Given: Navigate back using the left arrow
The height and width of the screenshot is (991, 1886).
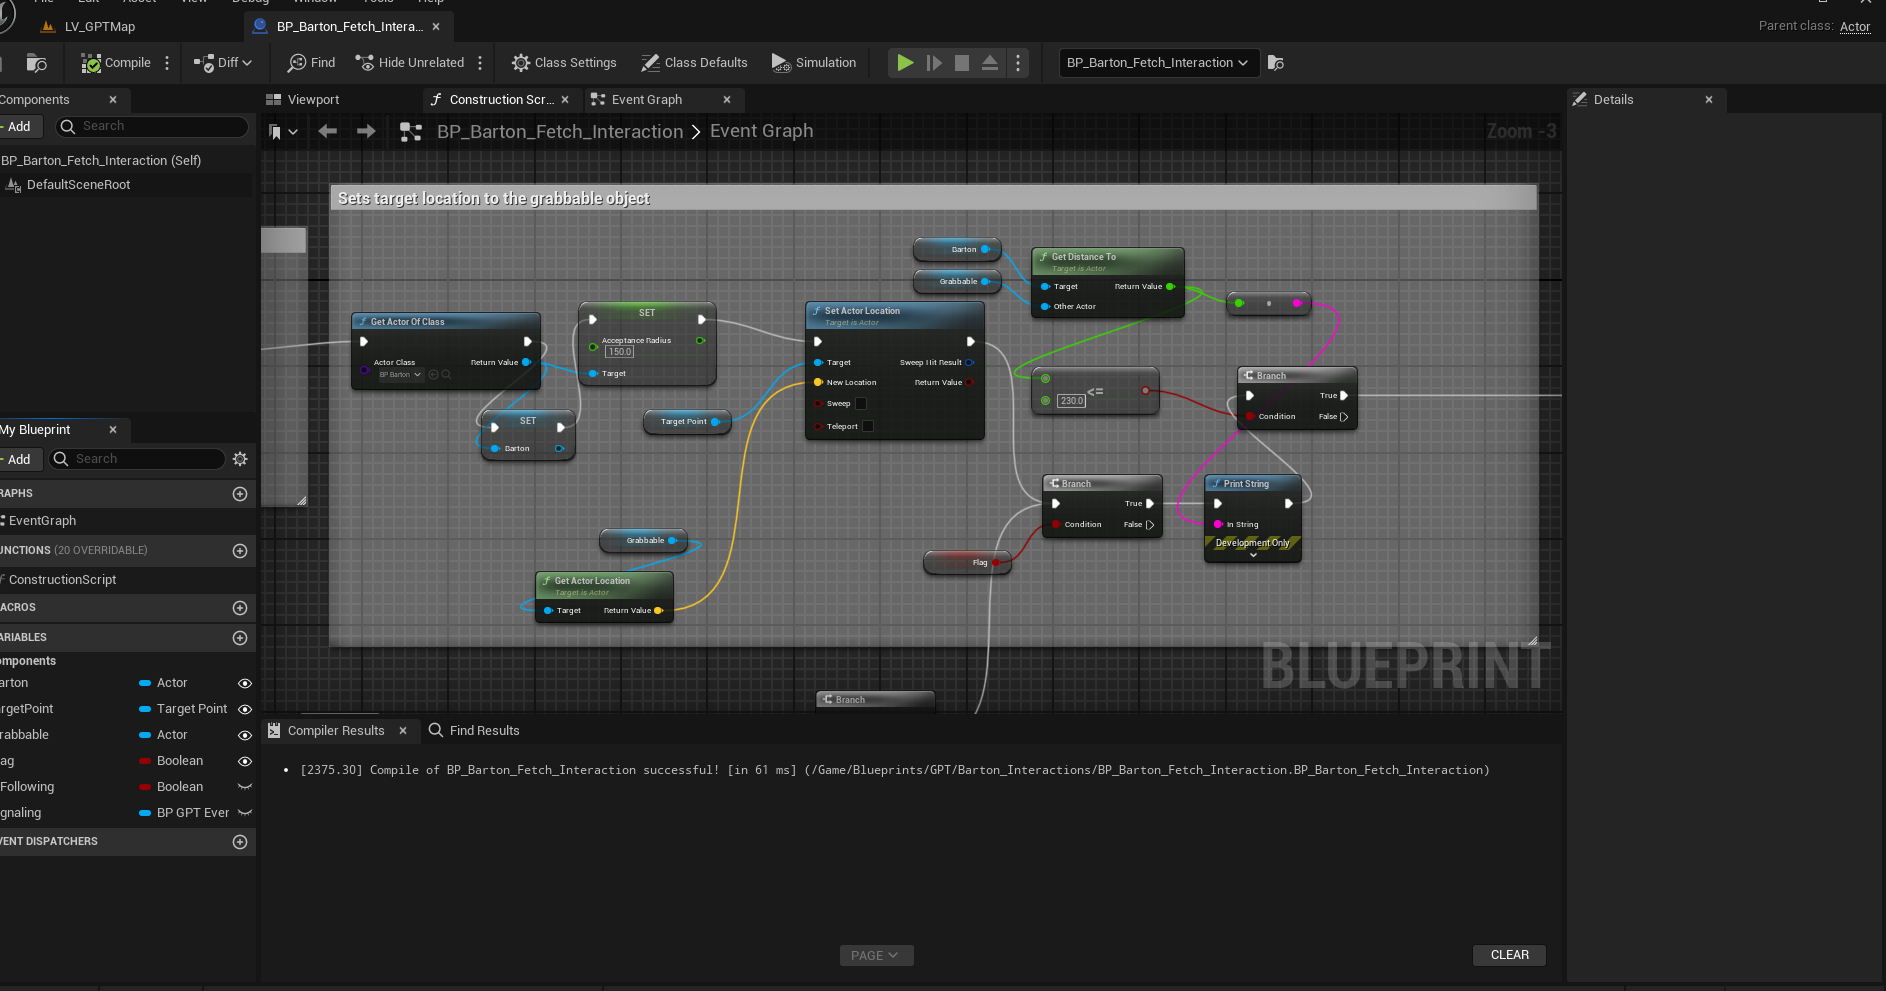Looking at the screenshot, I should pyautogui.click(x=327, y=132).
